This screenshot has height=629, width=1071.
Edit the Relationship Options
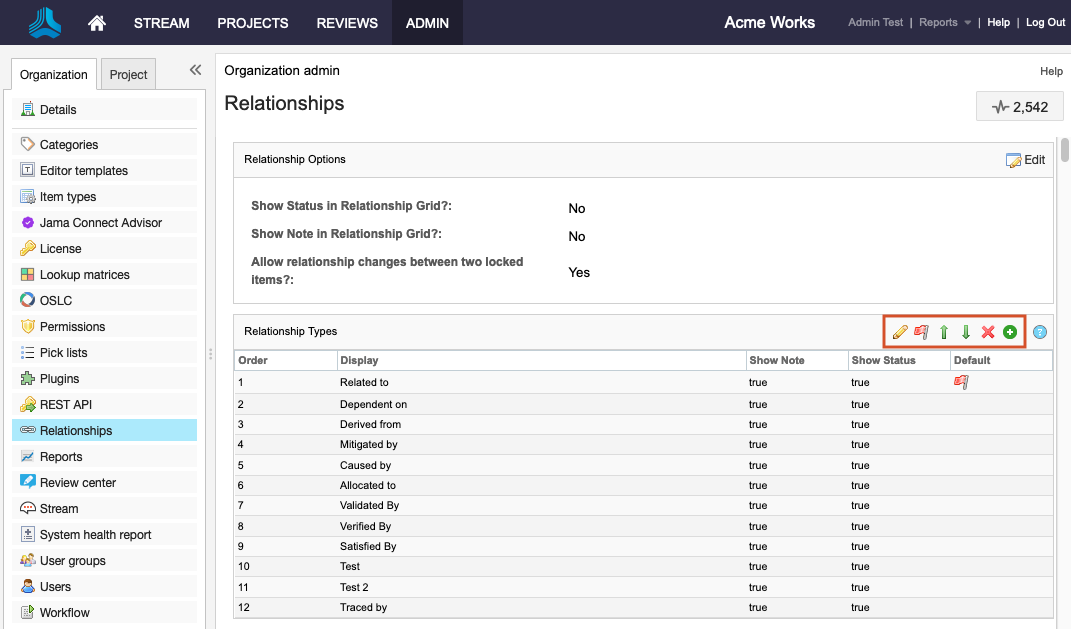(1026, 160)
